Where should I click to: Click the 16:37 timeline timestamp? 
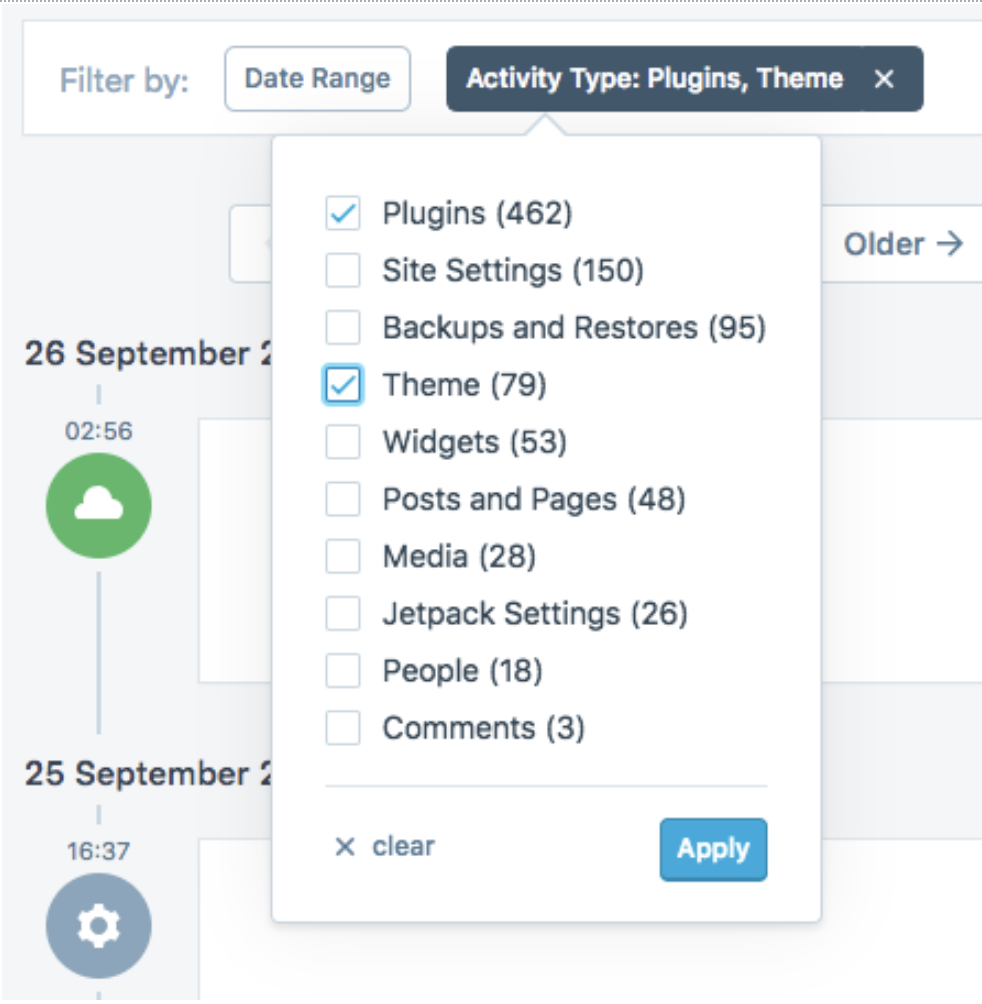pos(98,851)
